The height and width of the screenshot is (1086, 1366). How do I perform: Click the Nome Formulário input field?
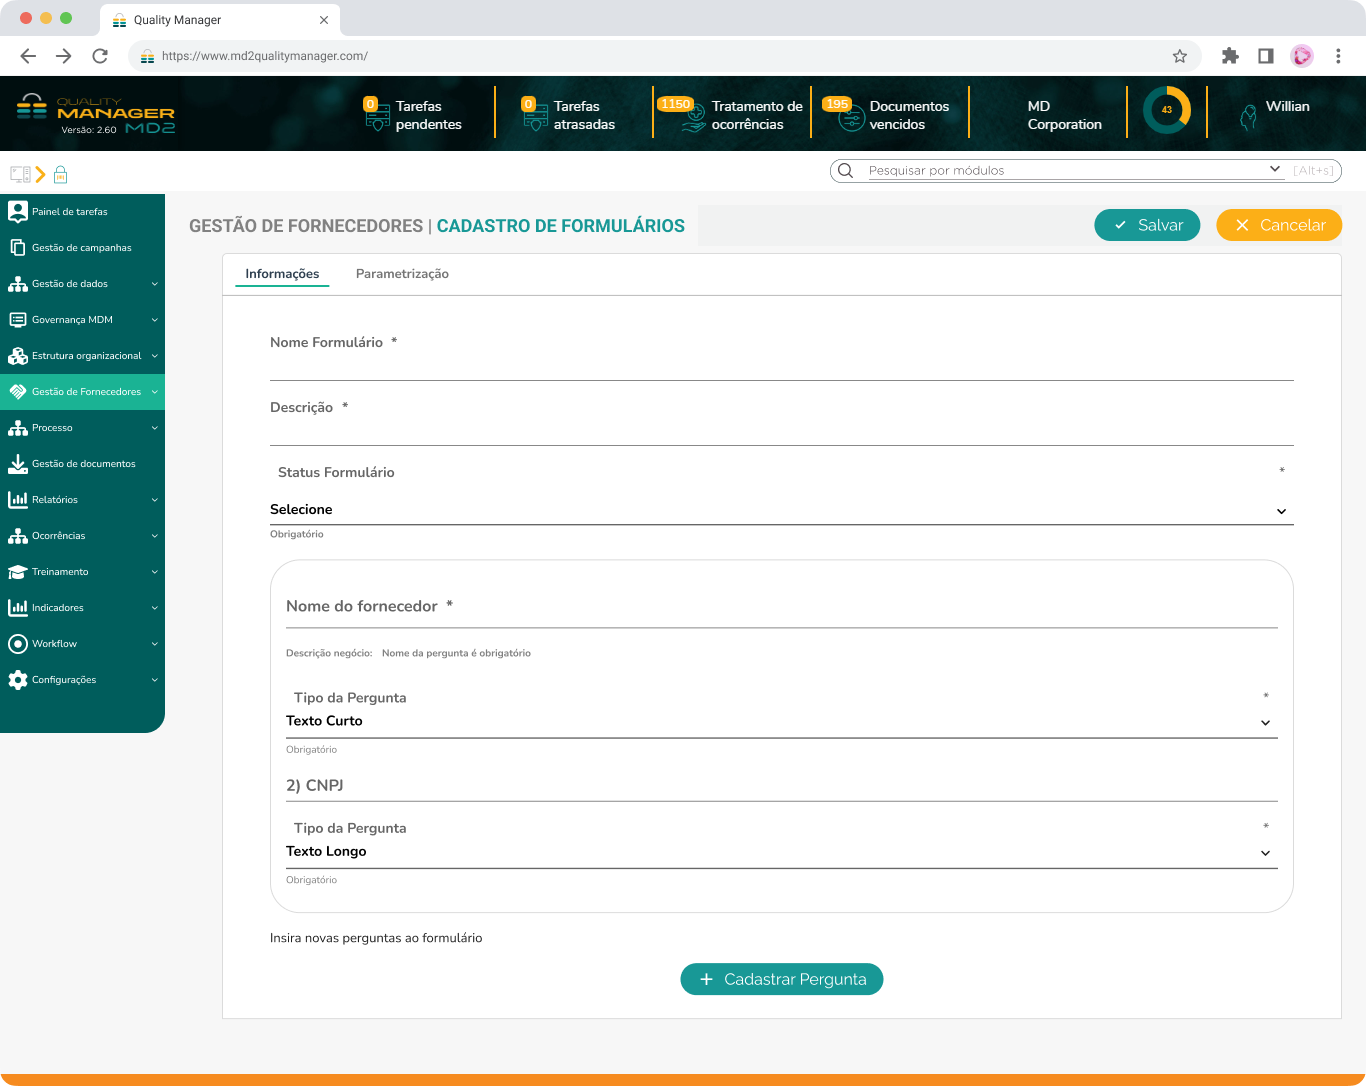click(x=780, y=370)
